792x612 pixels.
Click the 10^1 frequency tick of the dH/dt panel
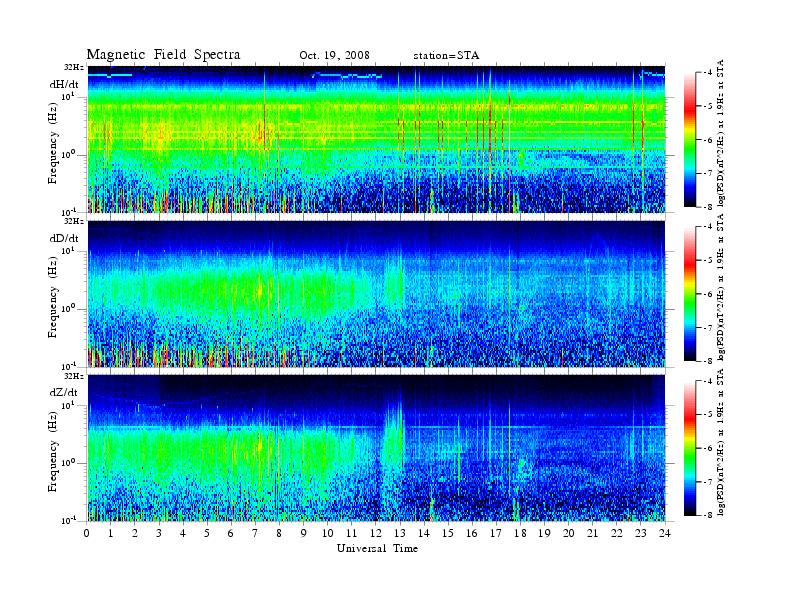(x=68, y=96)
